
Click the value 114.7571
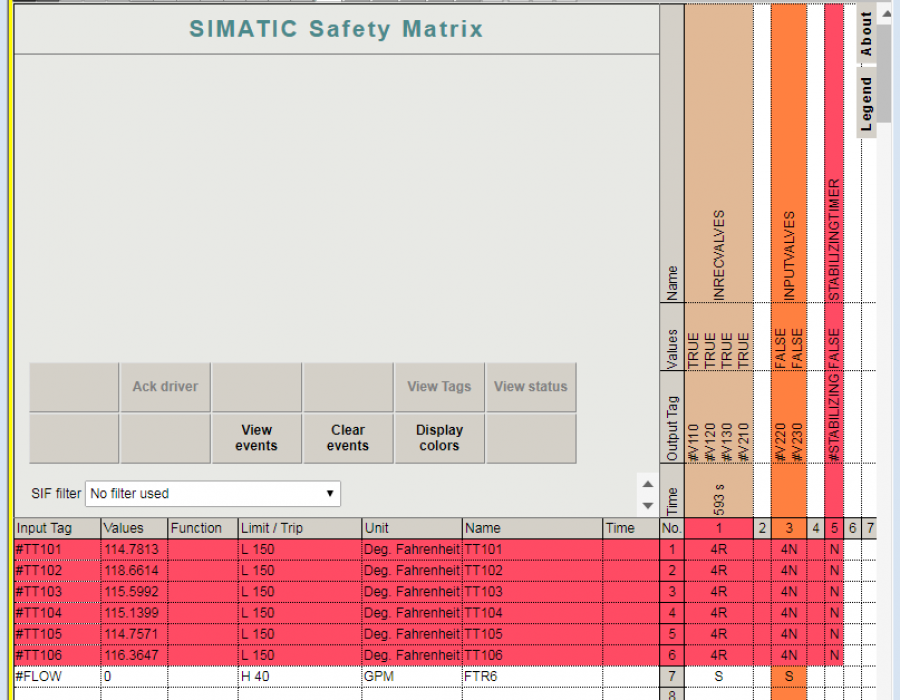tap(131, 635)
